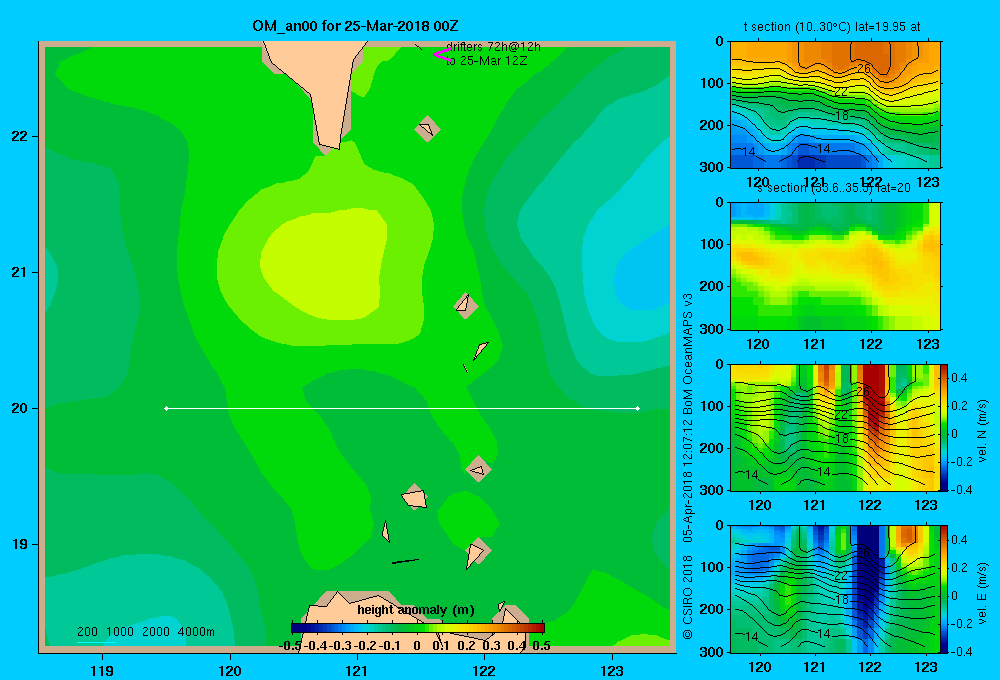Click longitude tick label 120 on main map
The width and height of the screenshot is (1000, 680).
[230, 670]
